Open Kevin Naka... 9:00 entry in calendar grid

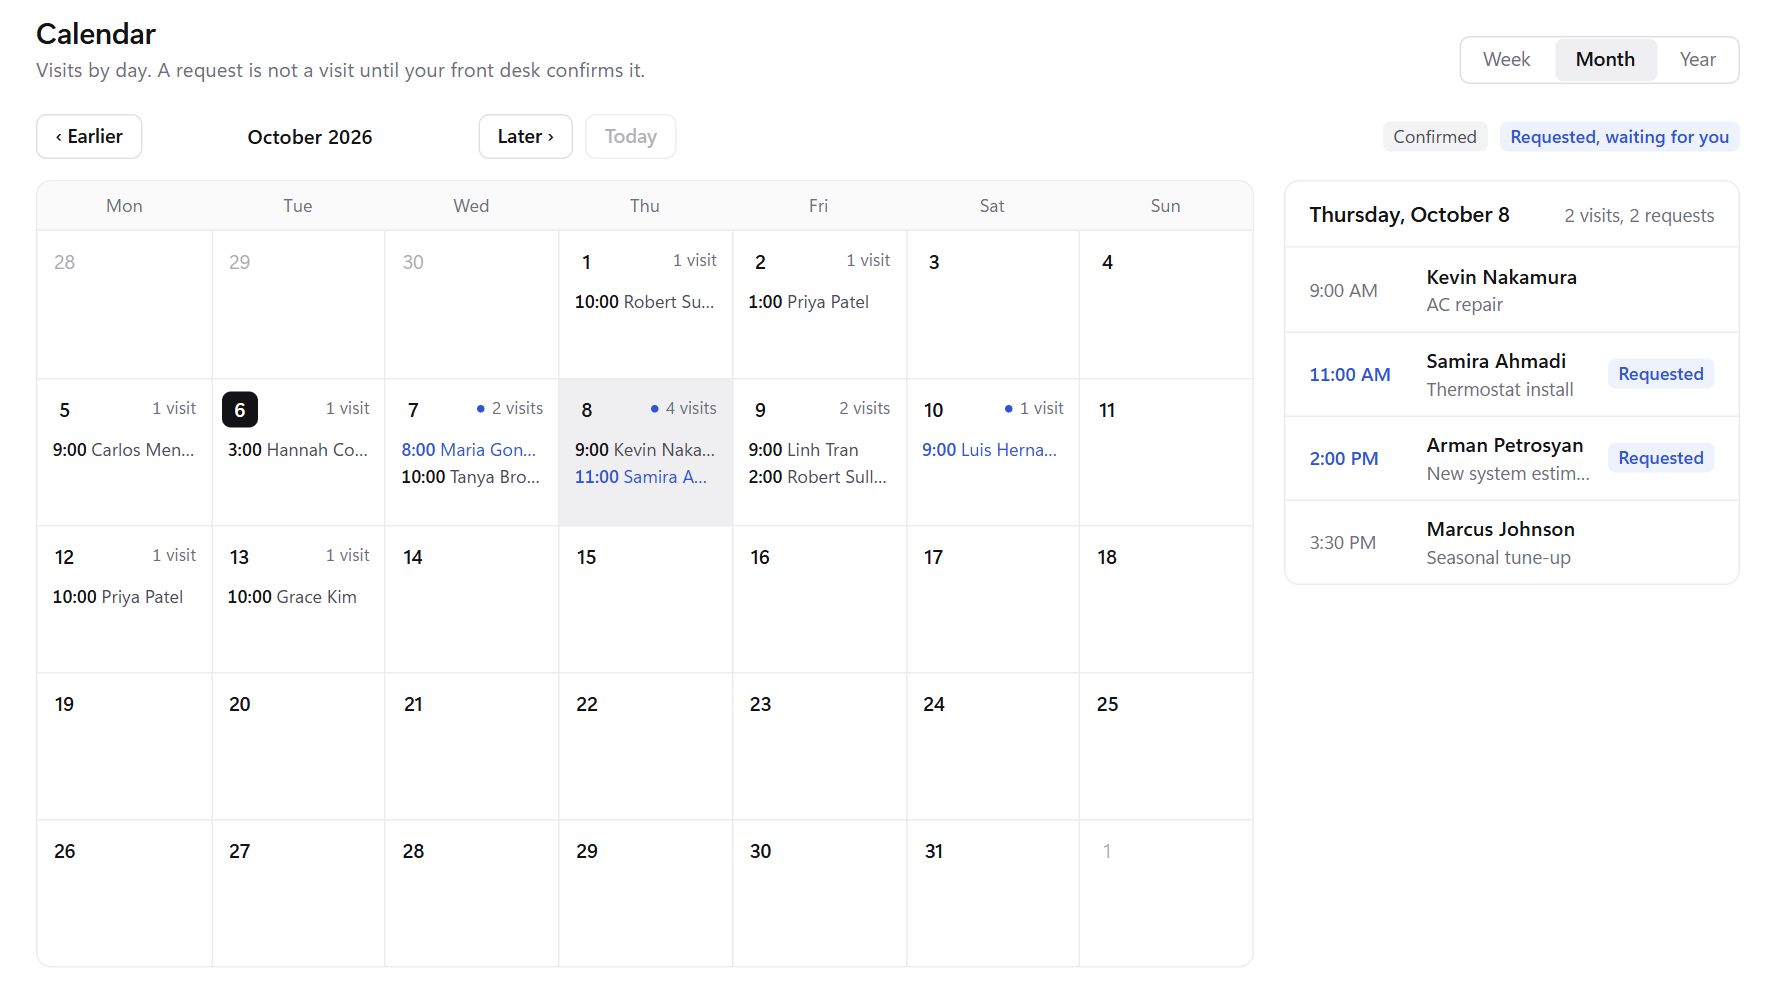tap(645, 450)
